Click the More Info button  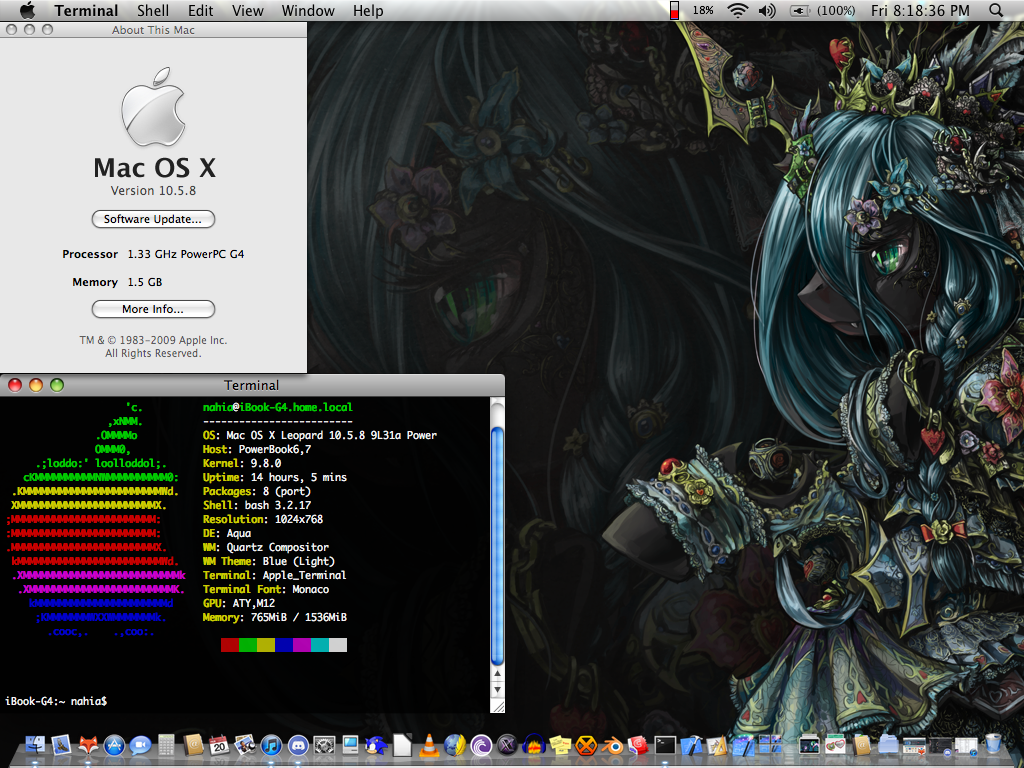tap(153, 309)
